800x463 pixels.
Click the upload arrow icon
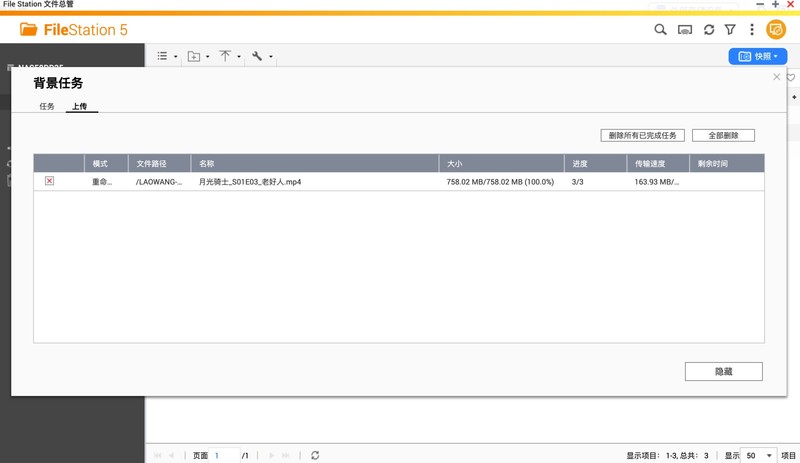pyautogui.click(x=225, y=56)
